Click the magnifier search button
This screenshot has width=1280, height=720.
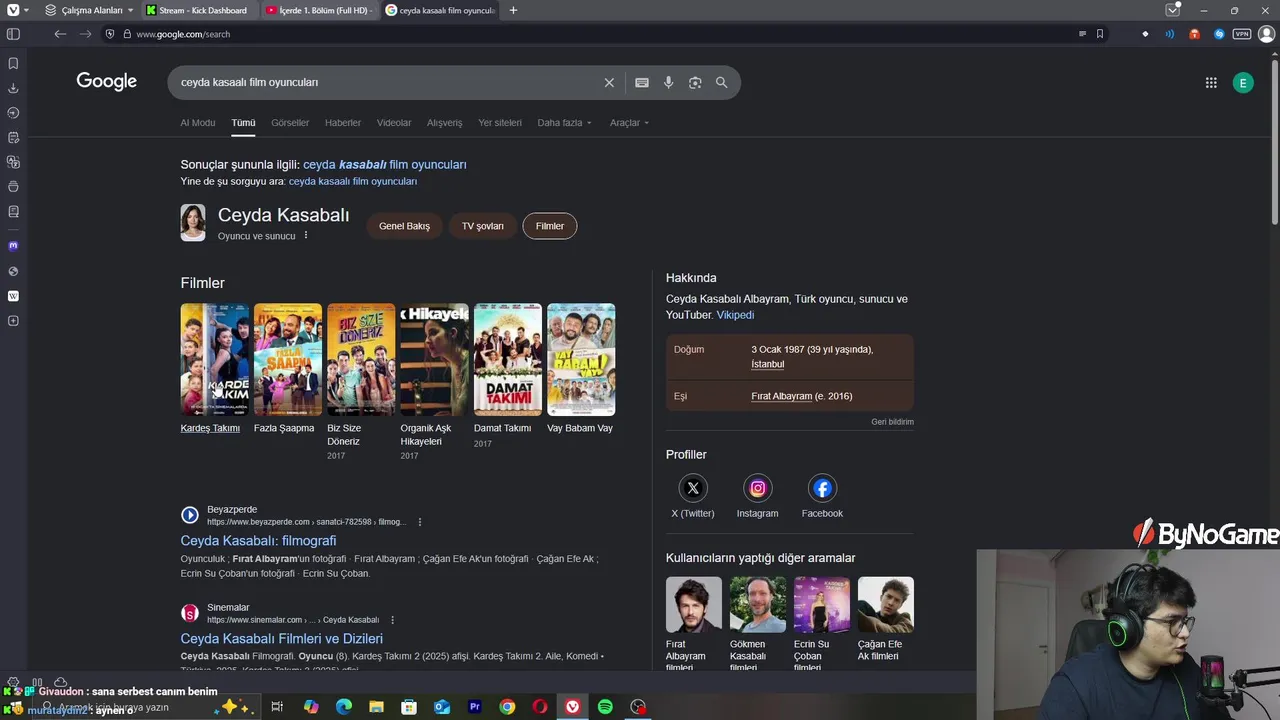click(x=722, y=83)
